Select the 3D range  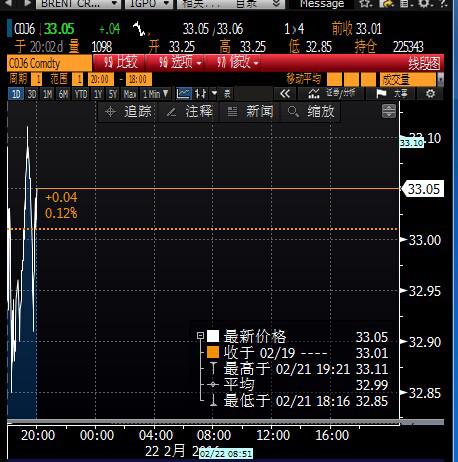pos(32,94)
